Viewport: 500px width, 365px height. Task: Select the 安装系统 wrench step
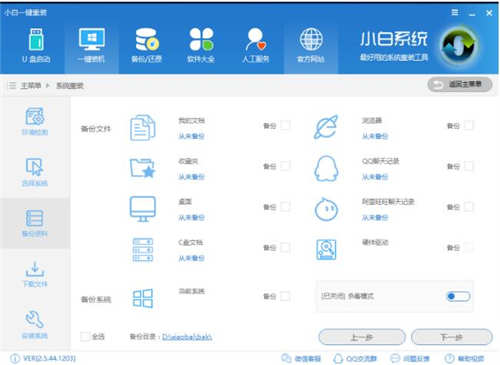point(35,325)
